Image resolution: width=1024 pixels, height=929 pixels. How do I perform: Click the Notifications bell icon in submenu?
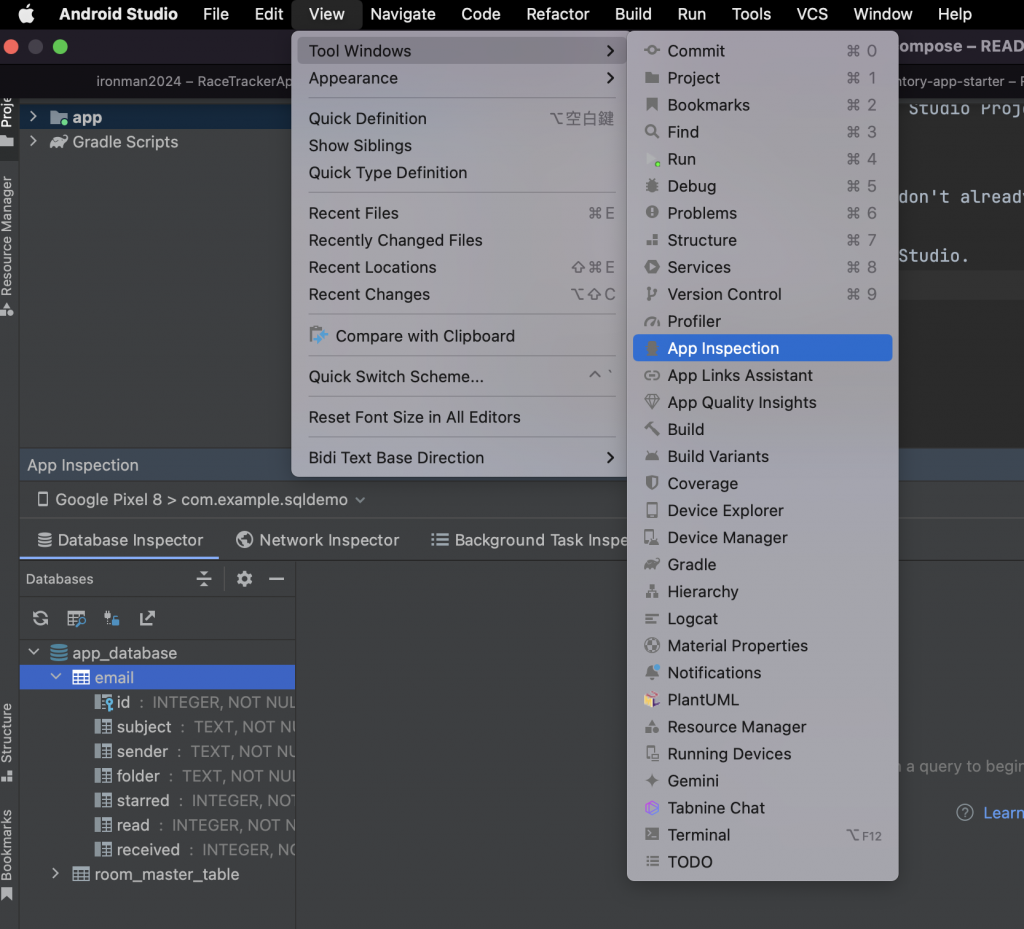coord(652,672)
